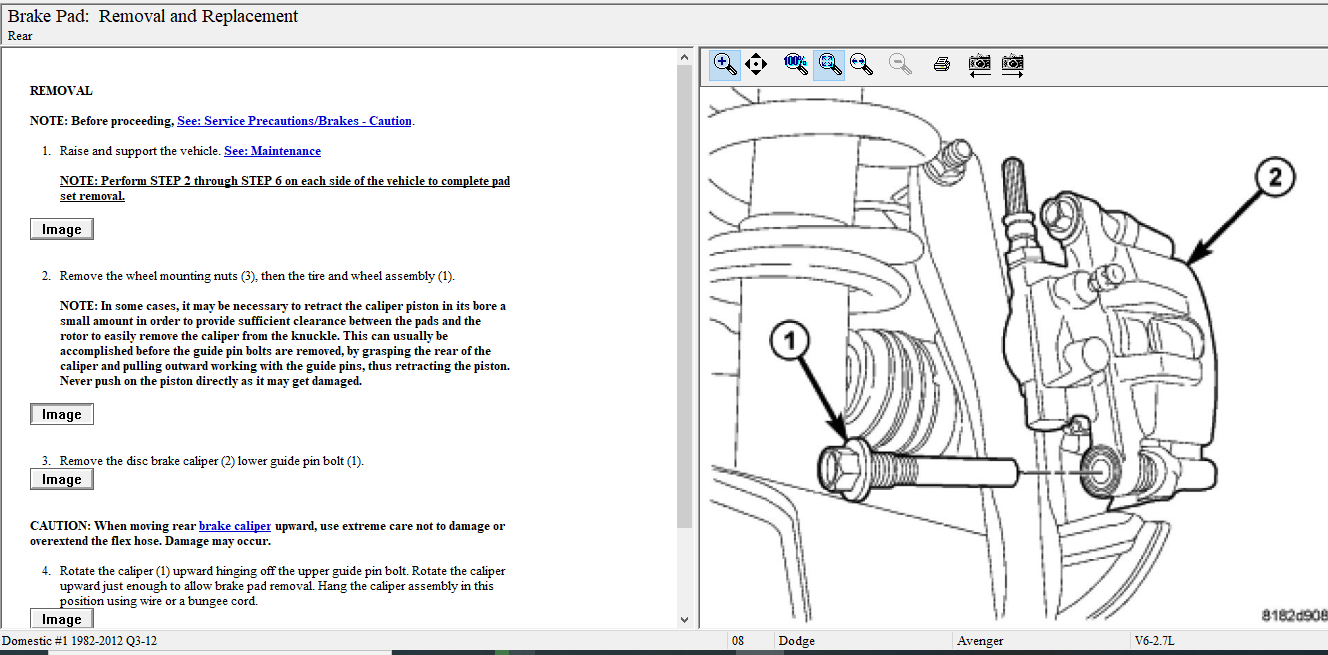Click the text pane scrollbar up arrow

[x=684, y=57]
